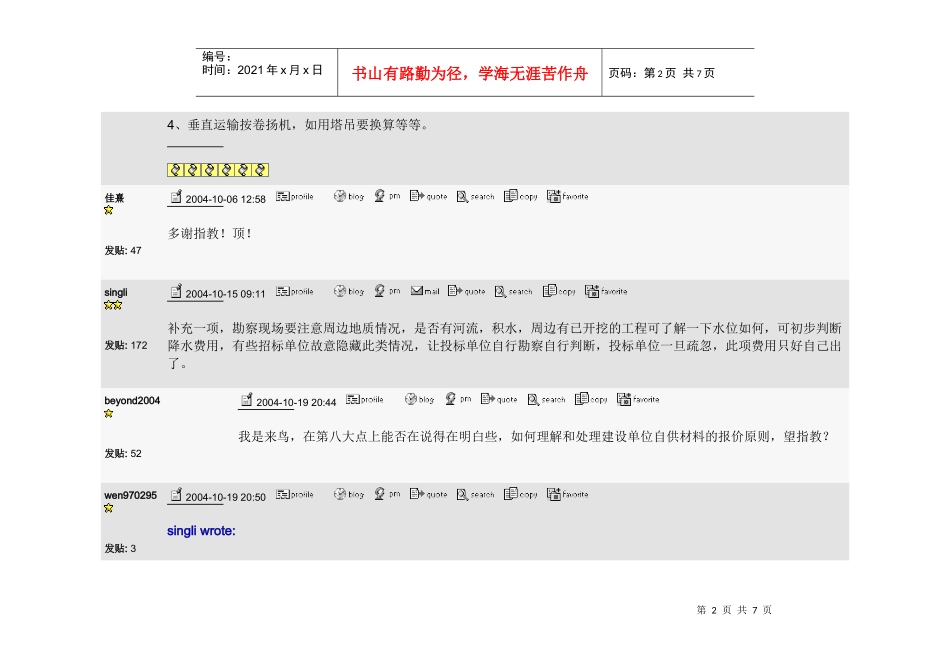Click '发贴: 3' post count
The height and width of the screenshot is (672, 950).
pos(121,548)
